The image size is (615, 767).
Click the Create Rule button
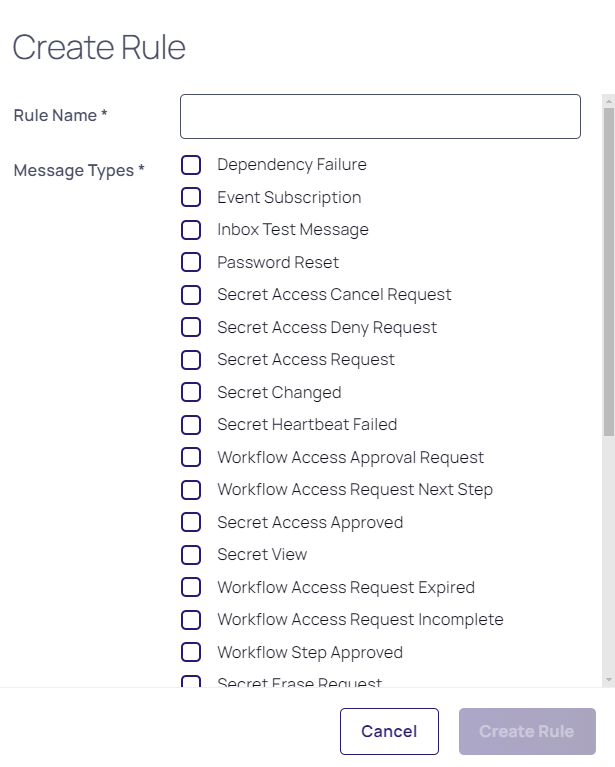click(527, 731)
